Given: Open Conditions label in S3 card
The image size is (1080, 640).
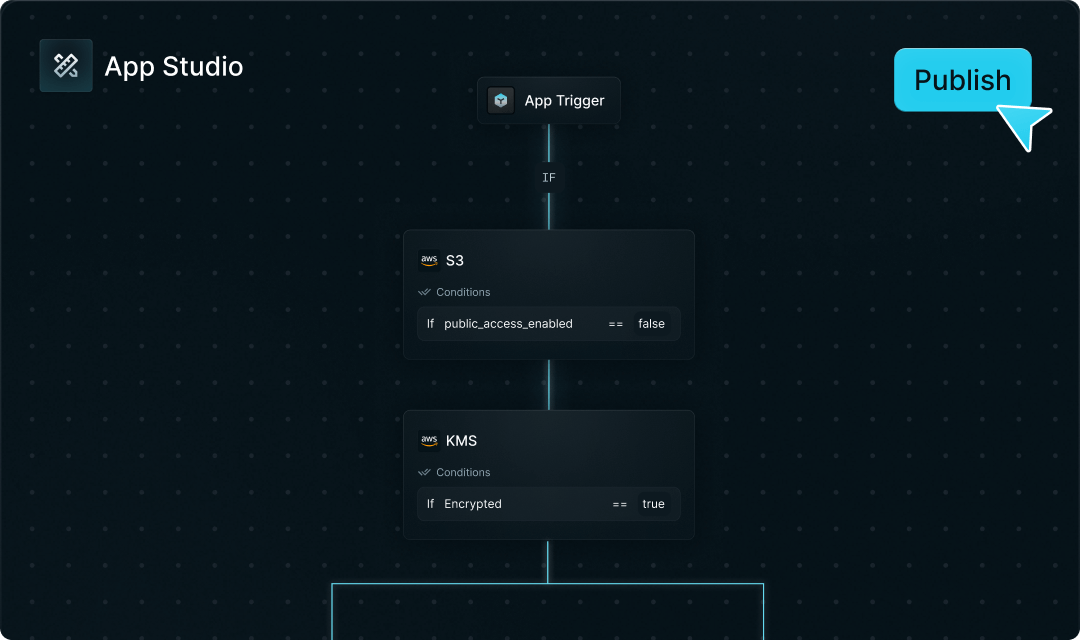Looking at the screenshot, I should (x=463, y=292).
